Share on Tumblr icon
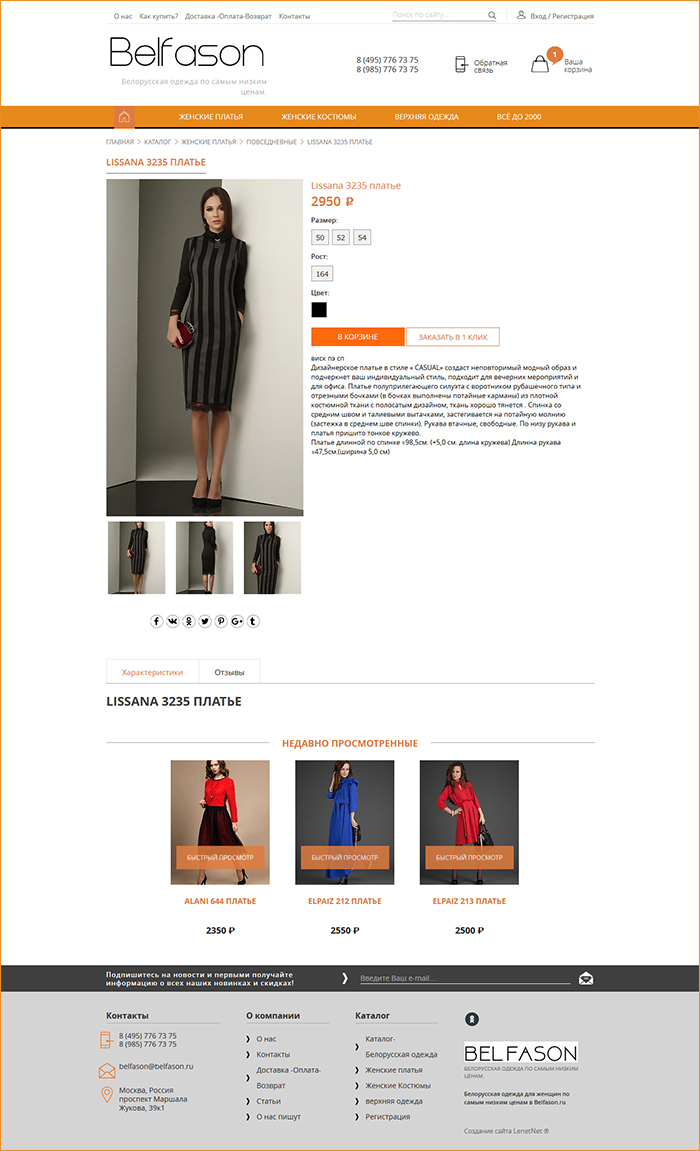 [253, 621]
